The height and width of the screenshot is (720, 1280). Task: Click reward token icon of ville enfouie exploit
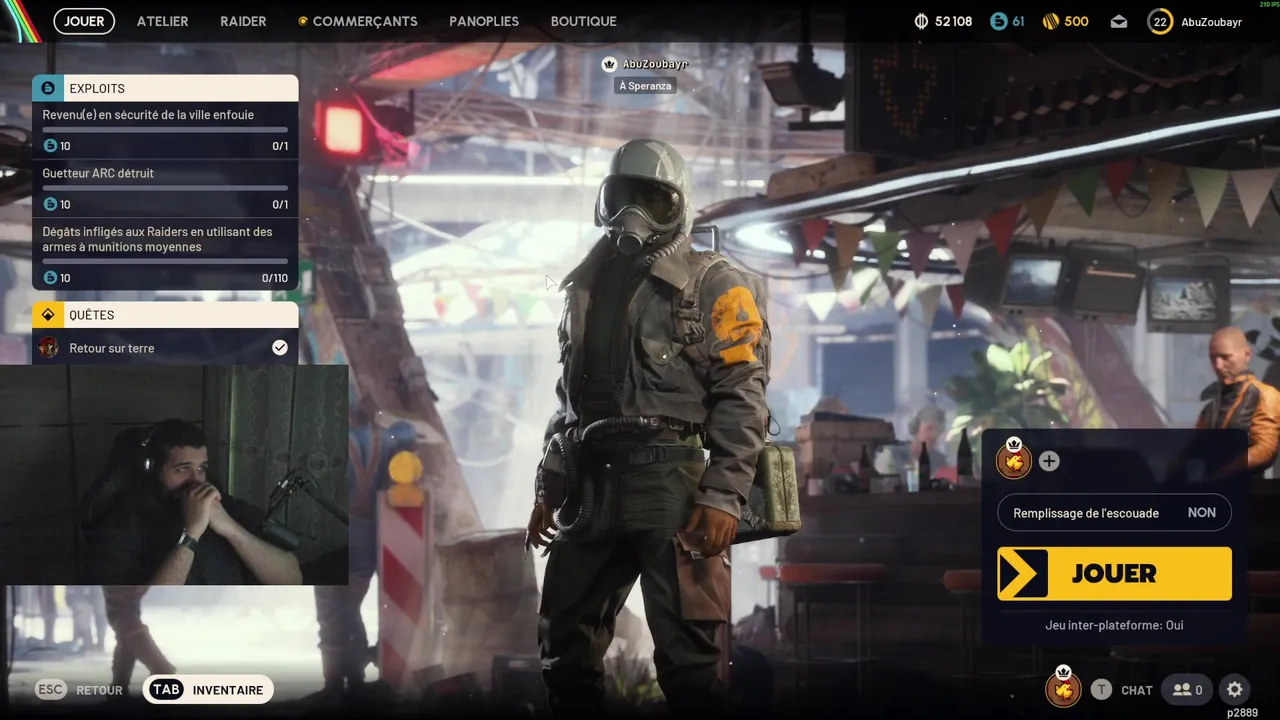(50, 146)
